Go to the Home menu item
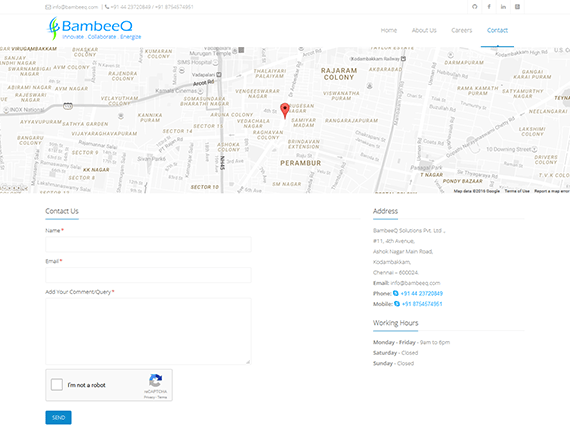Viewport: 570px width, 427px height. 389,30
